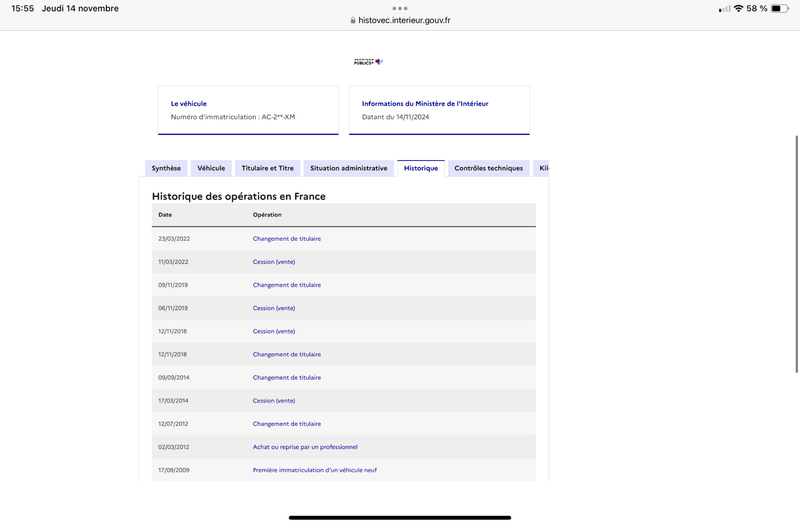Tap Jeudi 14 novembre date in status bar
800x525 pixels.
80,9
